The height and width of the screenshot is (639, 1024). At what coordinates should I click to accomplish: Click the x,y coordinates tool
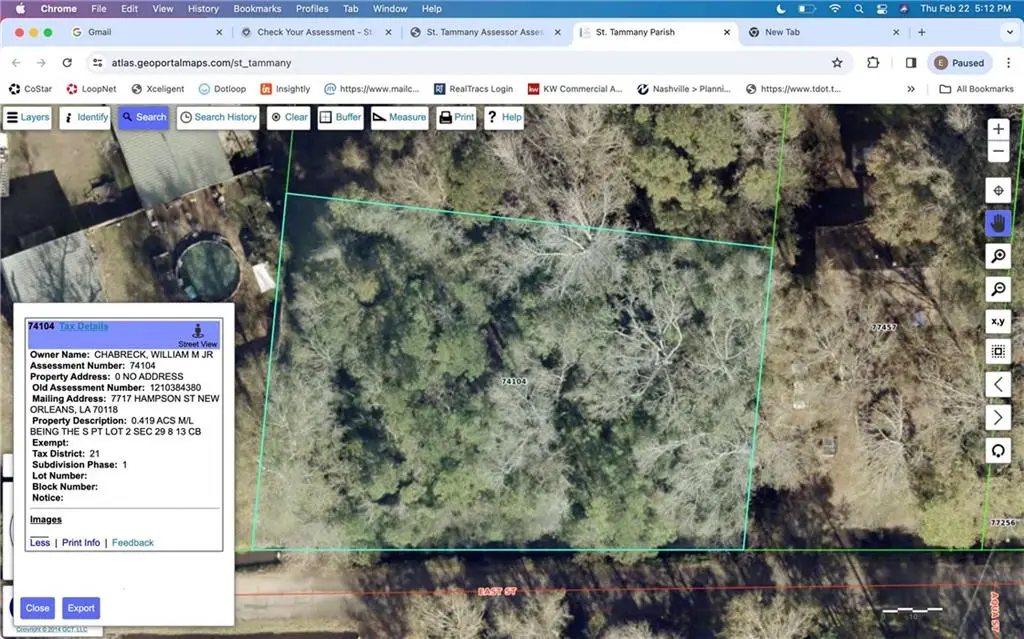click(x=997, y=320)
